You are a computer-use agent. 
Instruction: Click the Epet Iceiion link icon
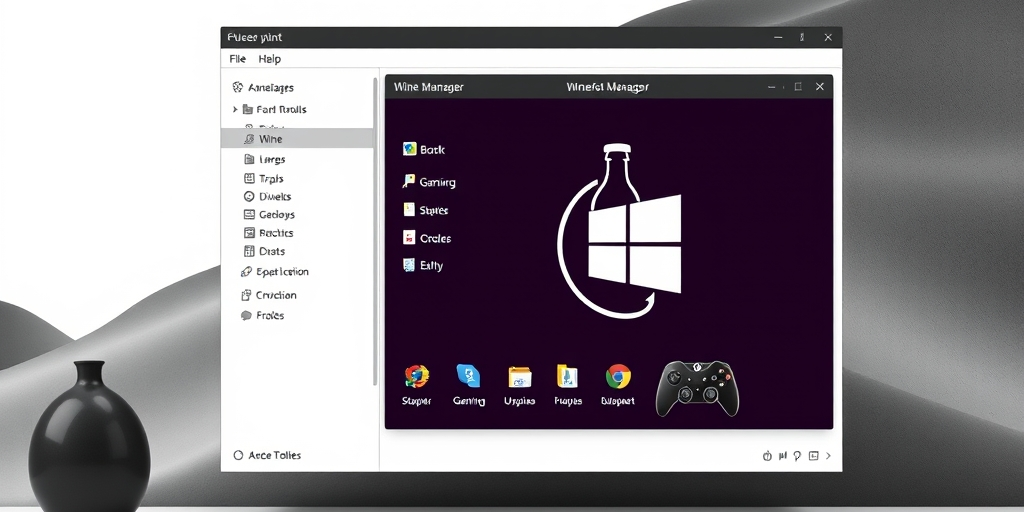246,272
